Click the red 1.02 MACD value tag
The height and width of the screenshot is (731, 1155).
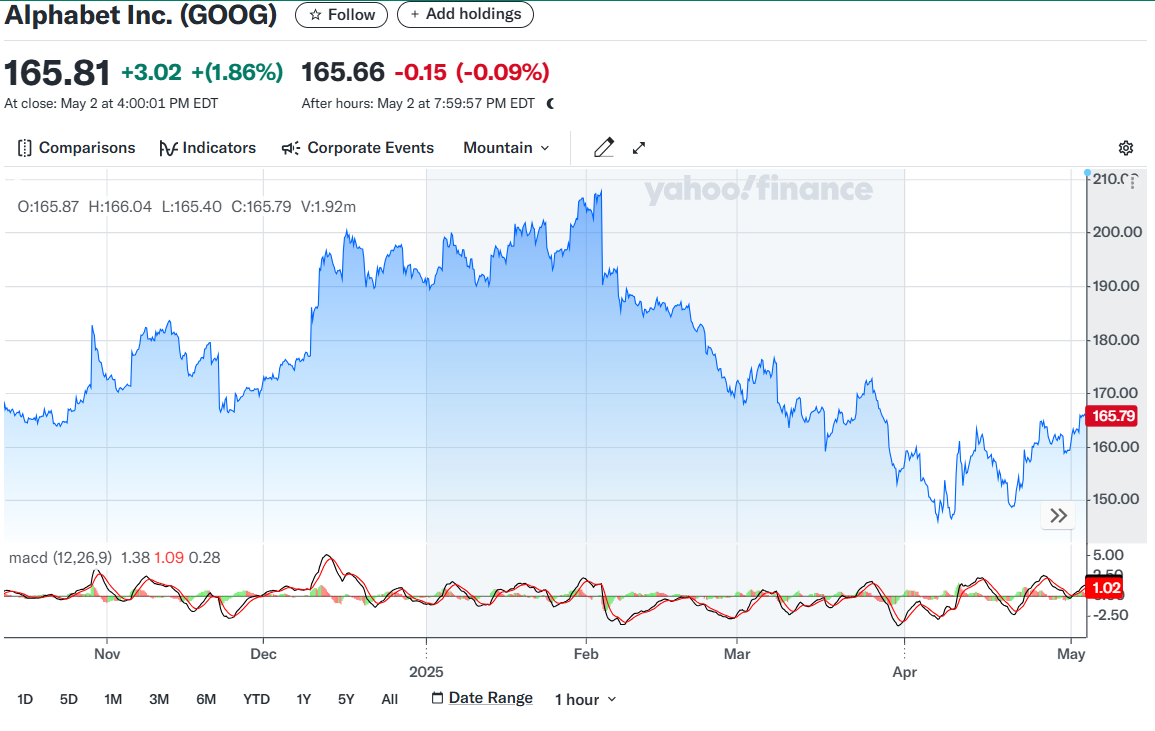[x=1105, y=587]
